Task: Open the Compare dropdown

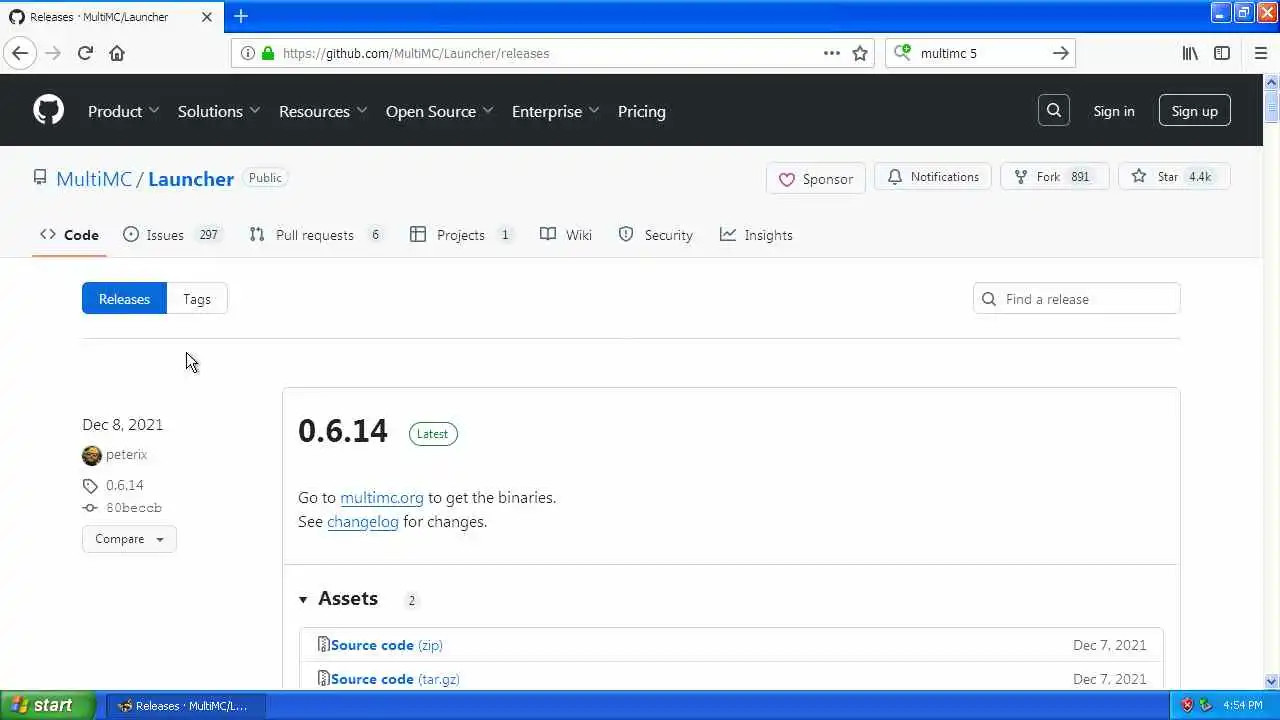Action: tap(129, 539)
